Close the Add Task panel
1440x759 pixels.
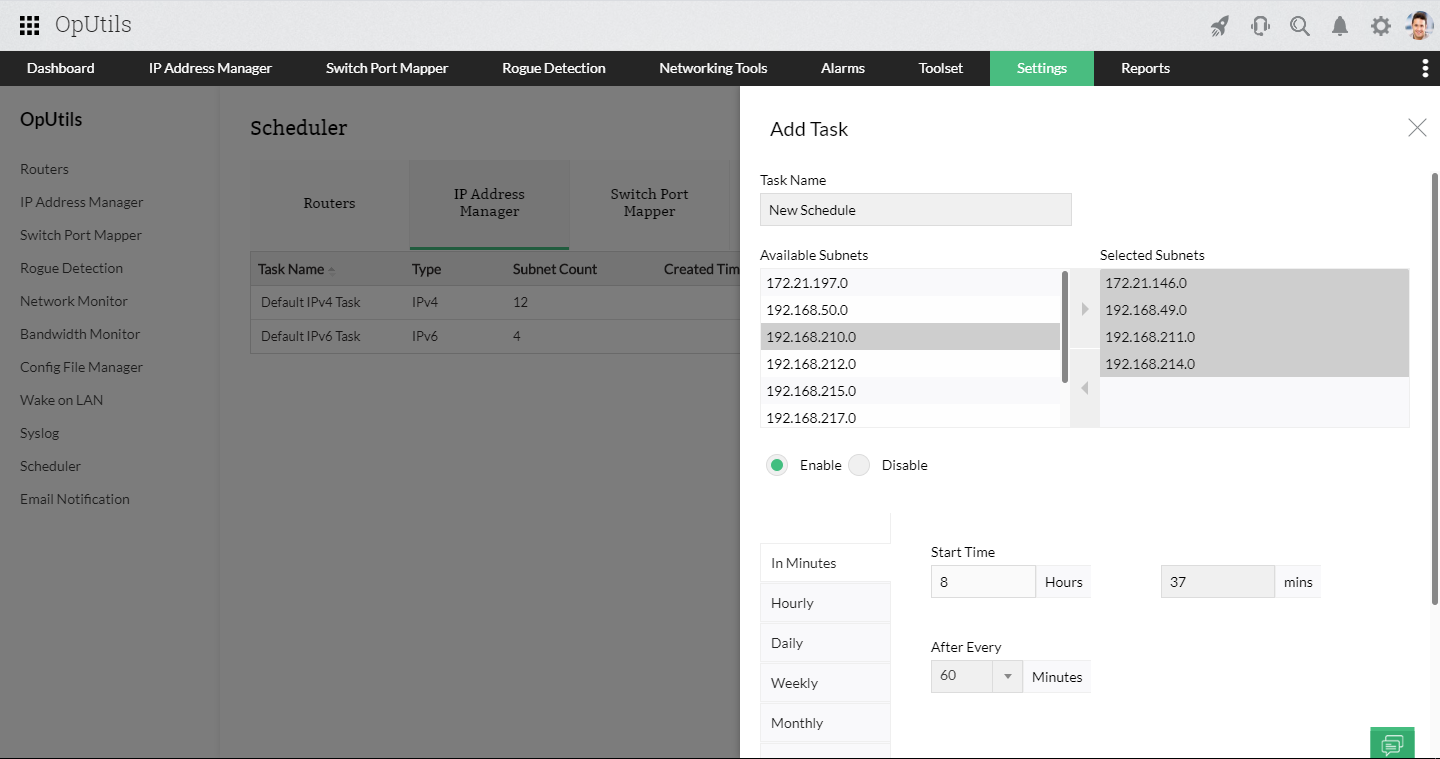[x=1417, y=127]
